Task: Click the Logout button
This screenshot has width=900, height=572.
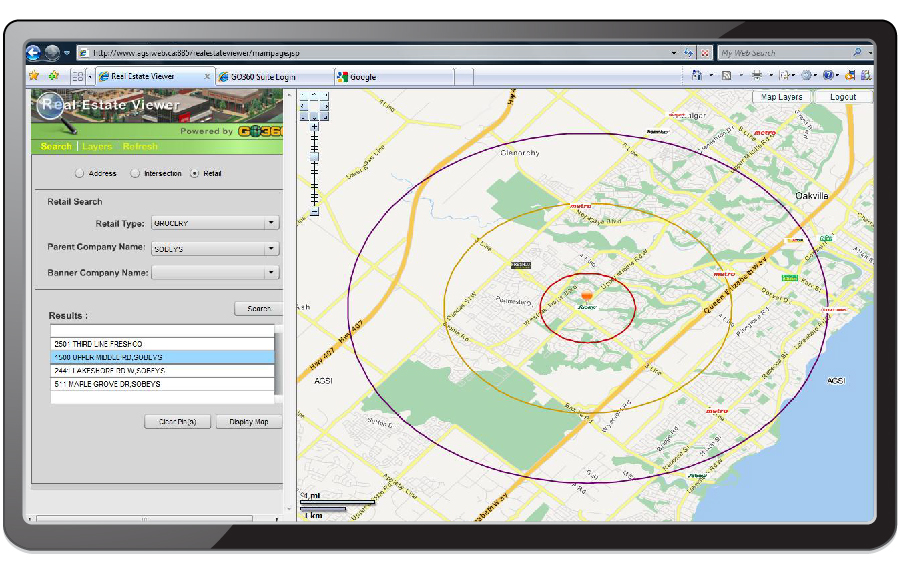Action: (843, 97)
